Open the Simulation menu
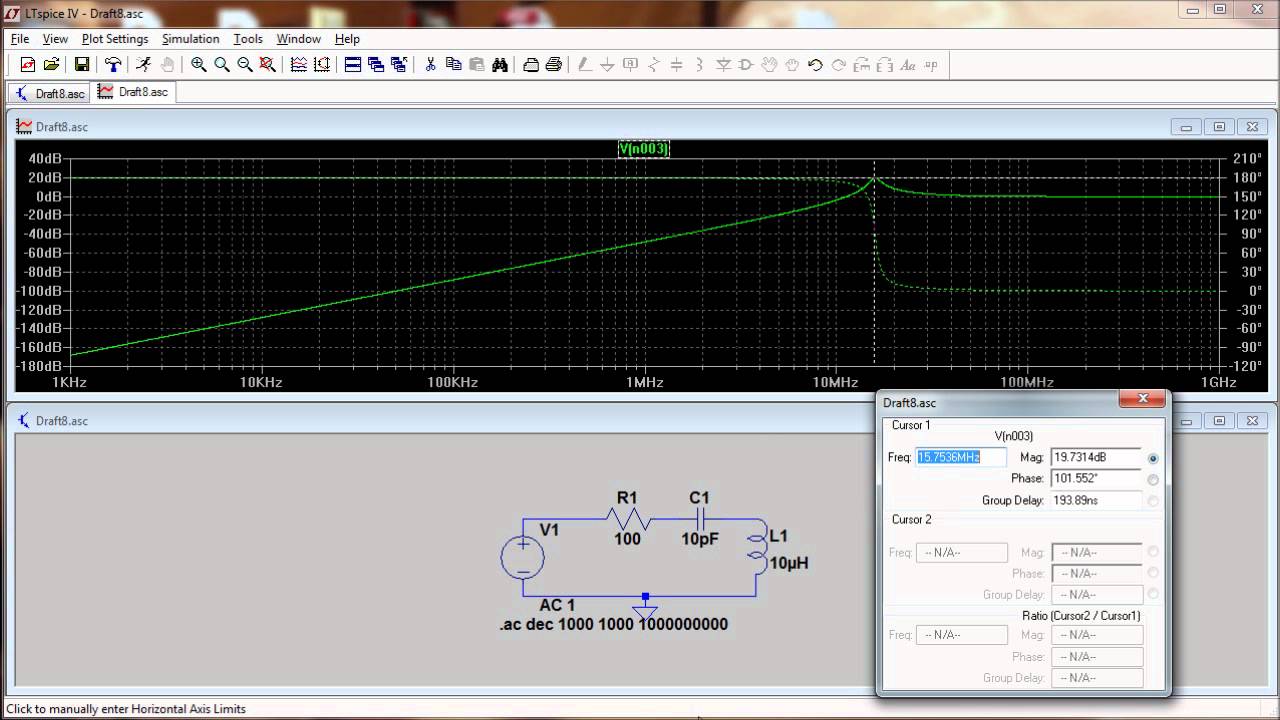Image resolution: width=1280 pixels, height=720 pixels. [x=190, y=39]
